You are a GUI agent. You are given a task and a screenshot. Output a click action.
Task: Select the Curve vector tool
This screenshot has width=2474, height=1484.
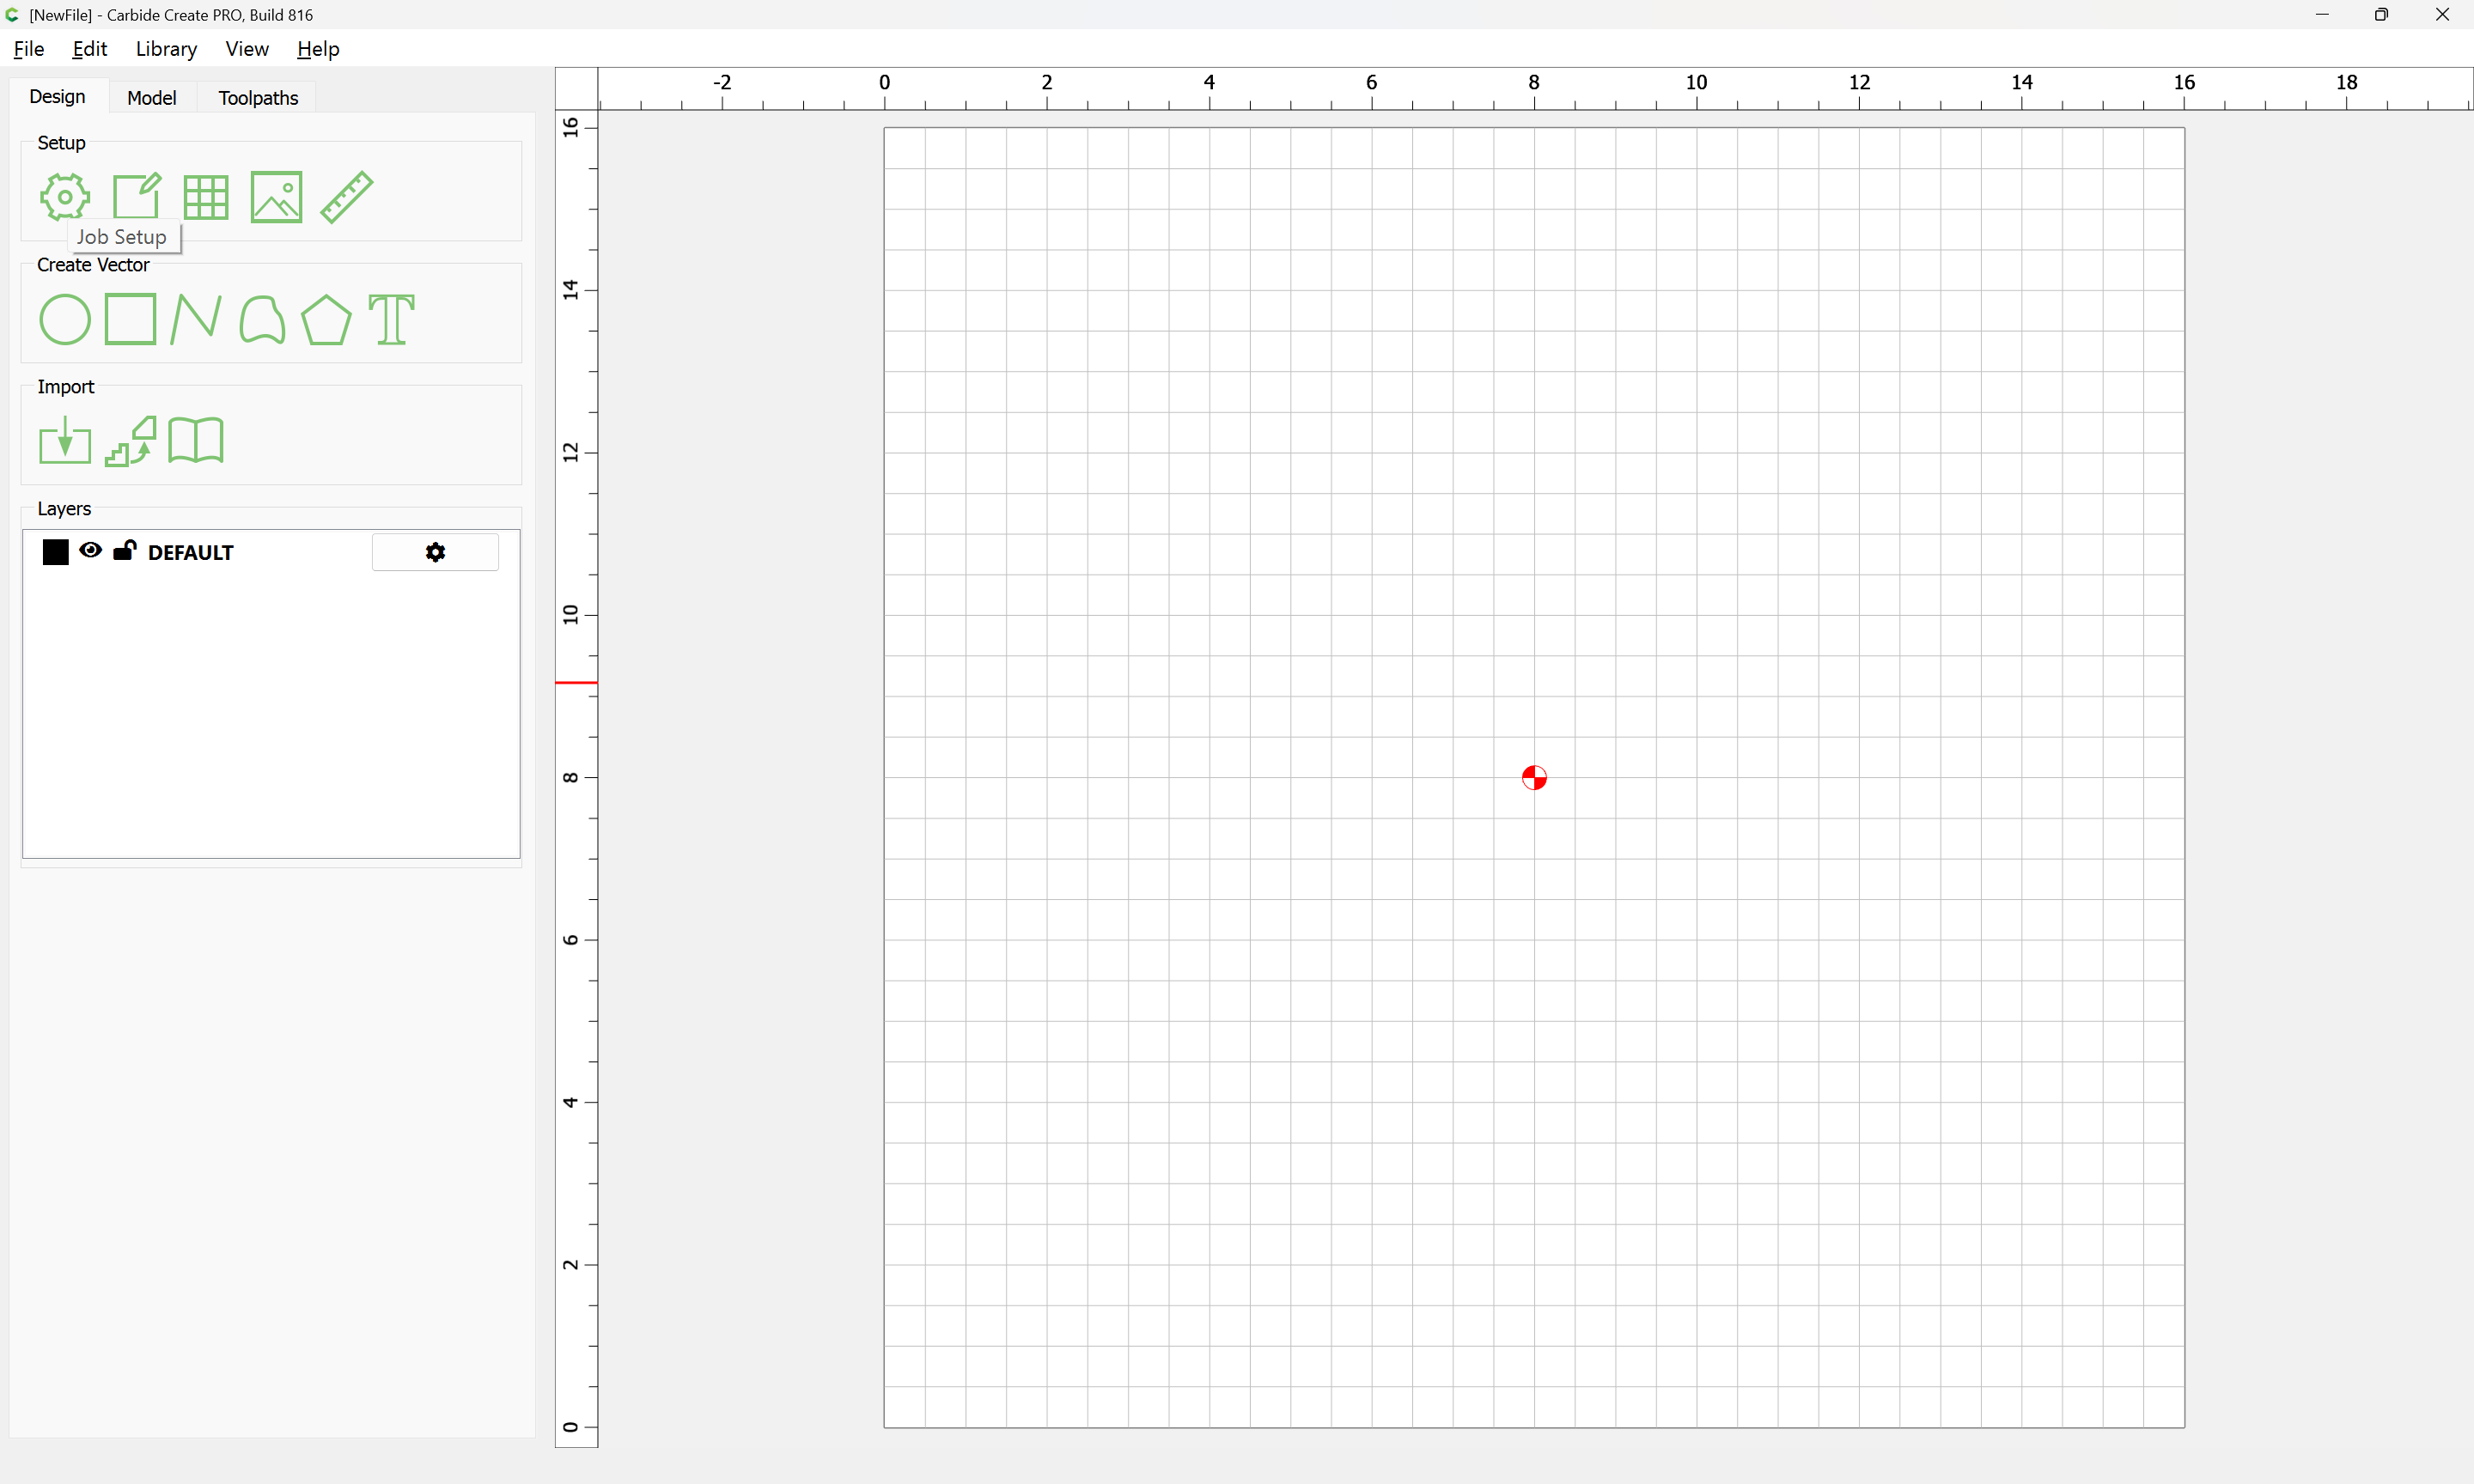point(262,320)
